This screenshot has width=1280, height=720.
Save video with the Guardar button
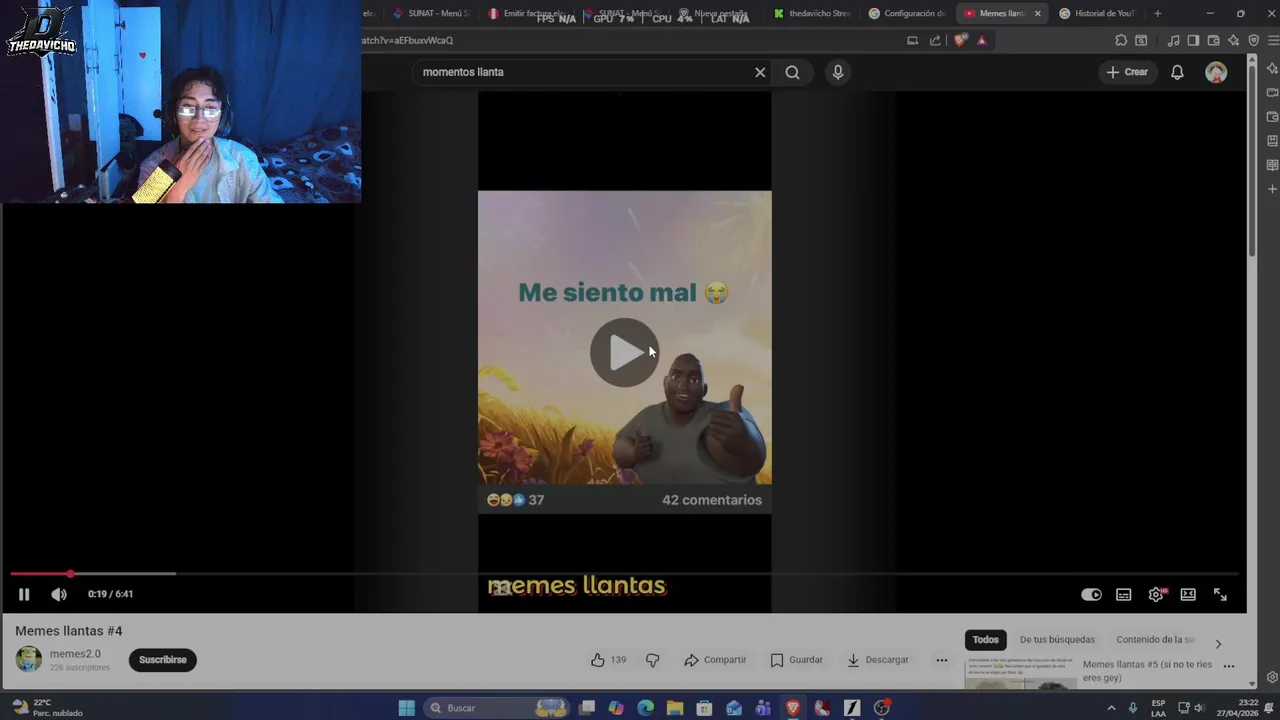pyautogui.click(x=796, y=660)
